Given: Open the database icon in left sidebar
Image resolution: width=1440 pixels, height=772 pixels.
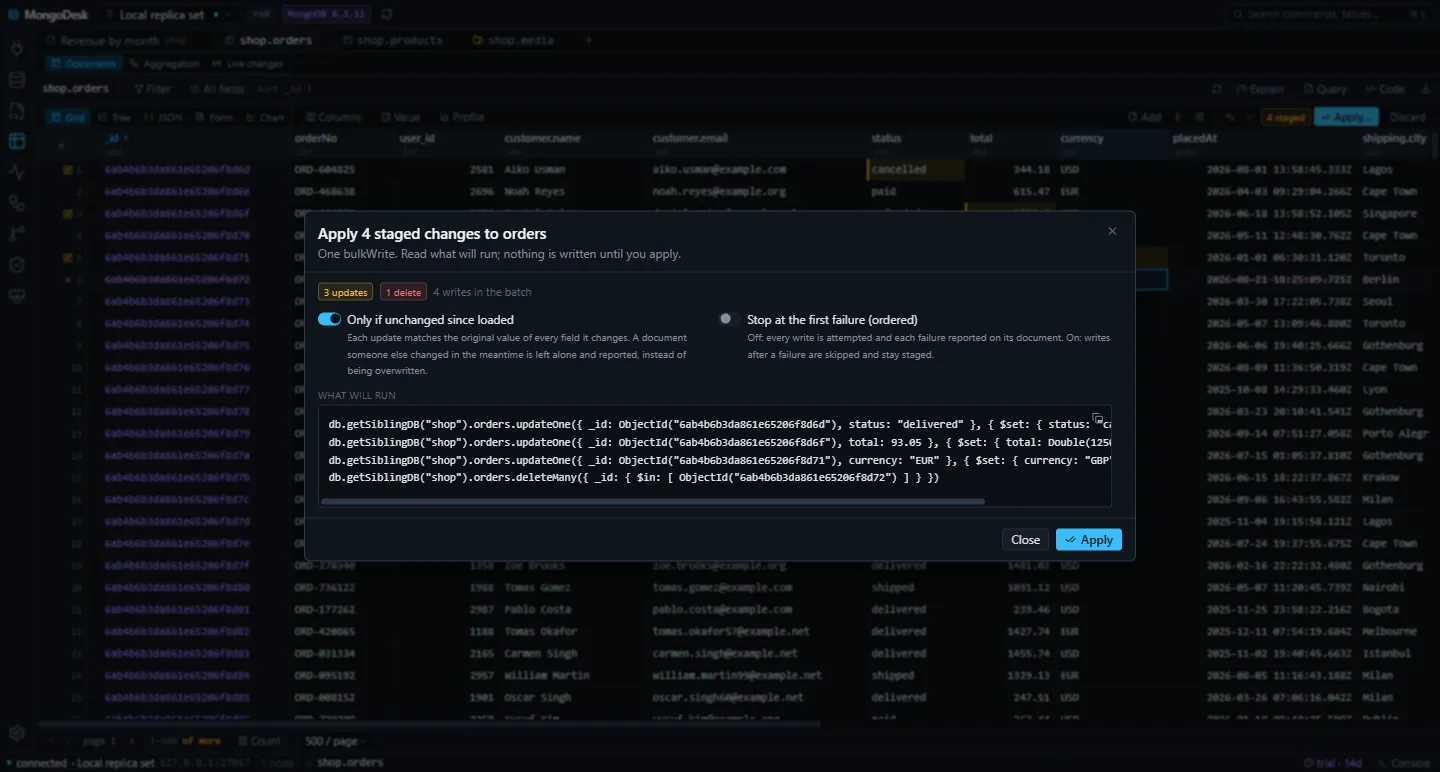Looking at the screenshot, I should click(x=16, y=80).
